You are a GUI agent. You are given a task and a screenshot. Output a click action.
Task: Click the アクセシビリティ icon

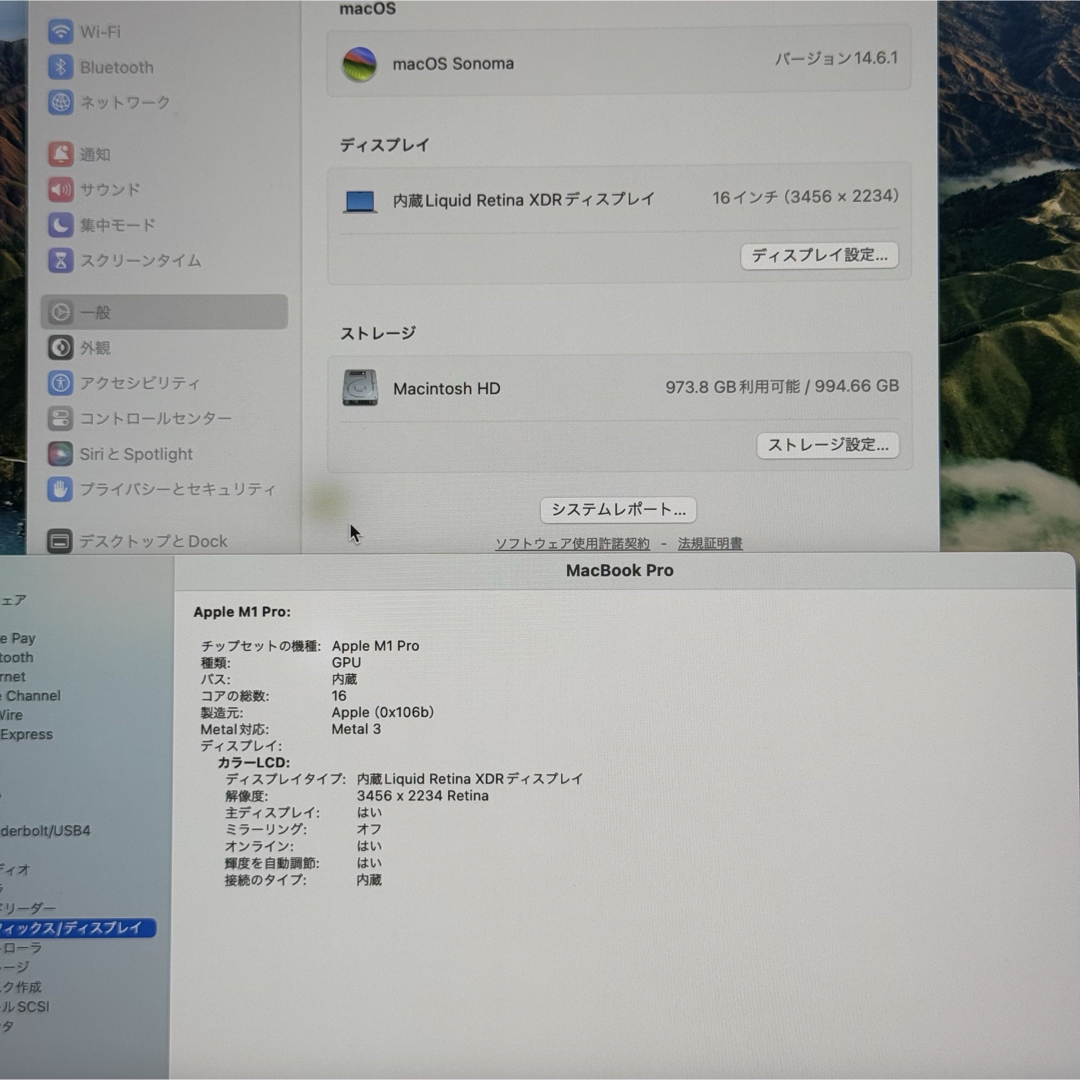point(61,383)
